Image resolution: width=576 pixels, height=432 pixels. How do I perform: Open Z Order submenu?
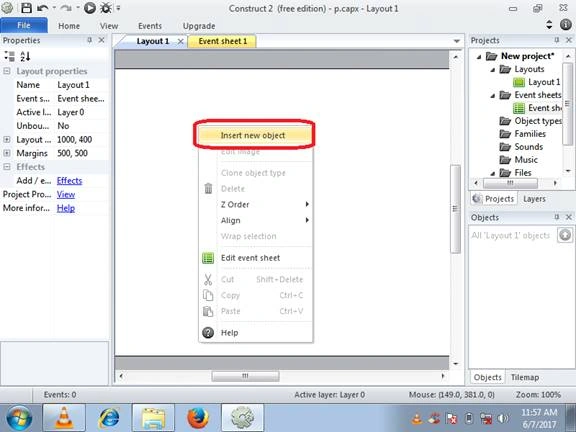click(256, 204)
